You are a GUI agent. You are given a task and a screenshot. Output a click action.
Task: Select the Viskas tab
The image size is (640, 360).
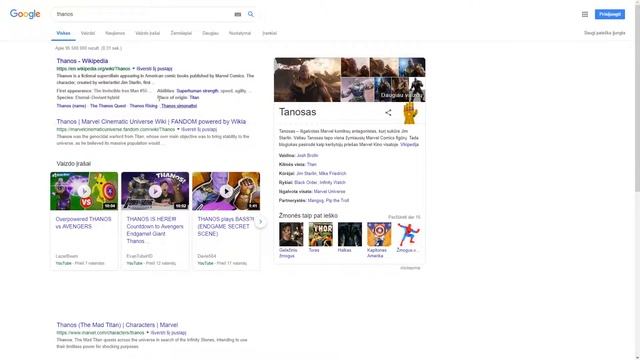63,33
